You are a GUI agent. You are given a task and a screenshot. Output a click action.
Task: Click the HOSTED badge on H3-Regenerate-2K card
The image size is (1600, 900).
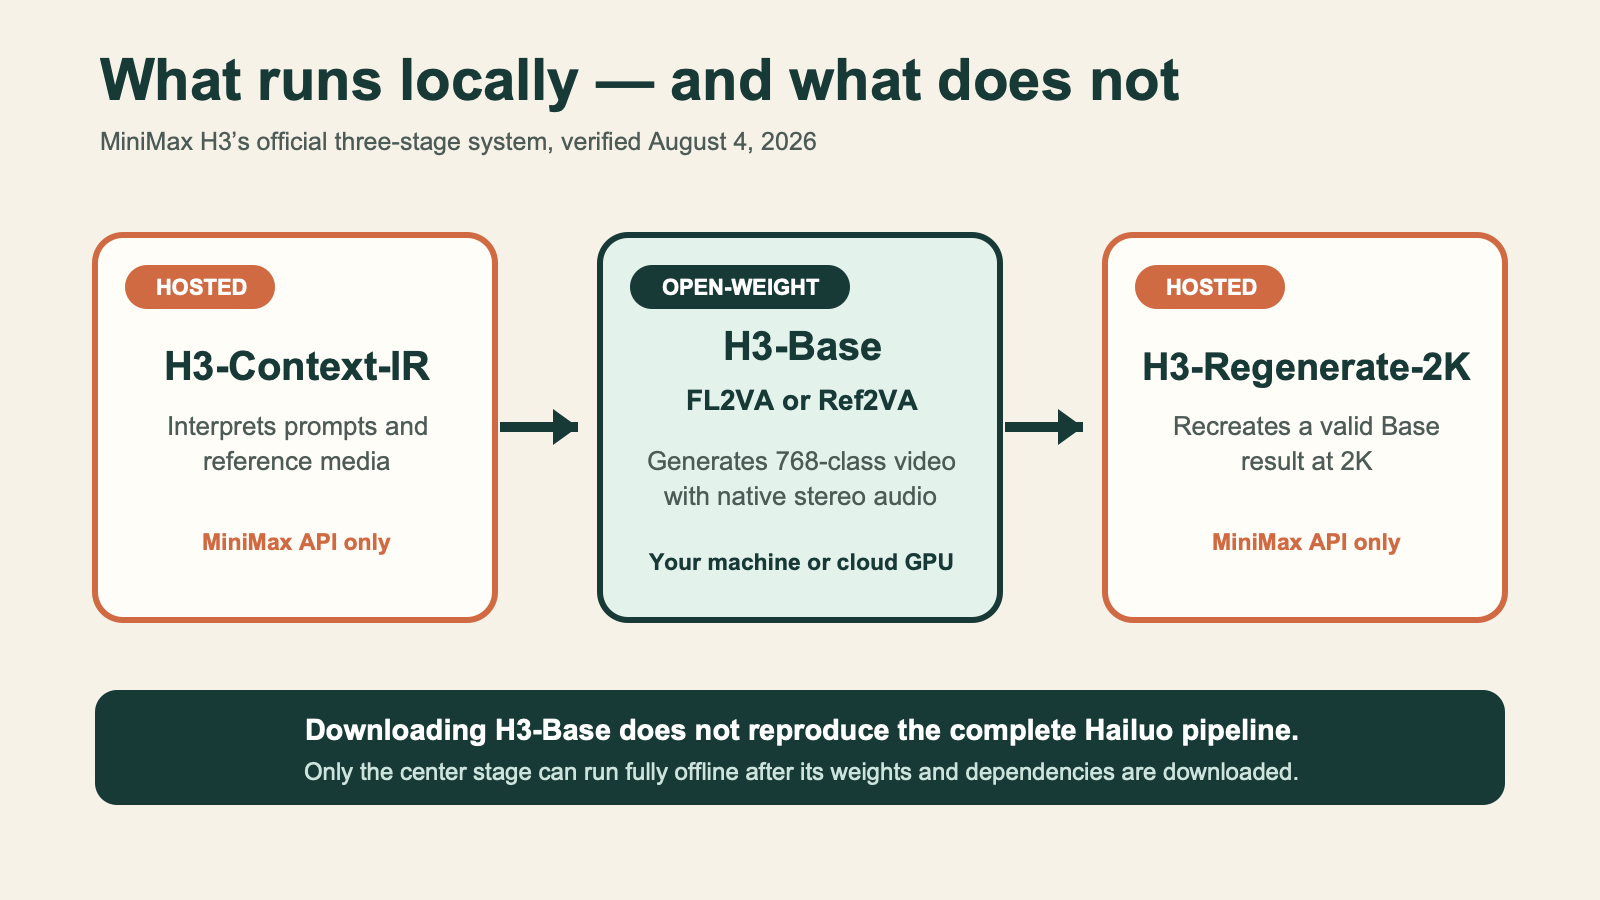pos(1210,287)
